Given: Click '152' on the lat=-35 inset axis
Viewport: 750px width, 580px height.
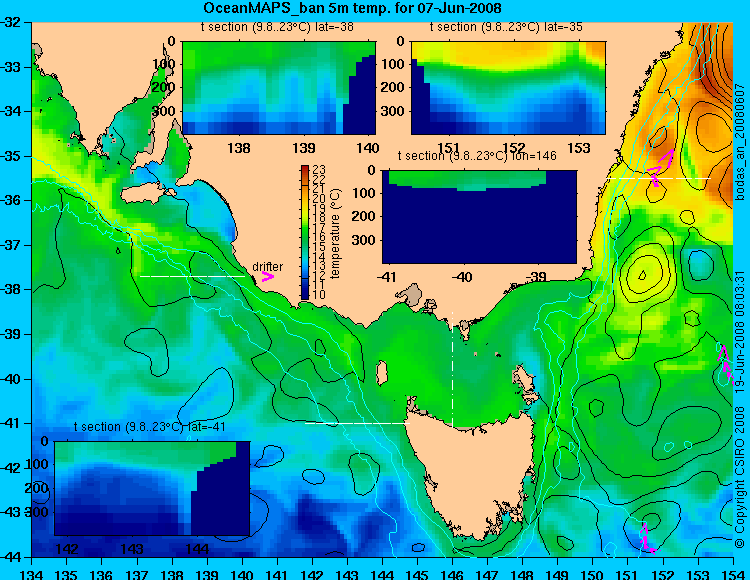Looking at the screenshot, I should point(514,148).
